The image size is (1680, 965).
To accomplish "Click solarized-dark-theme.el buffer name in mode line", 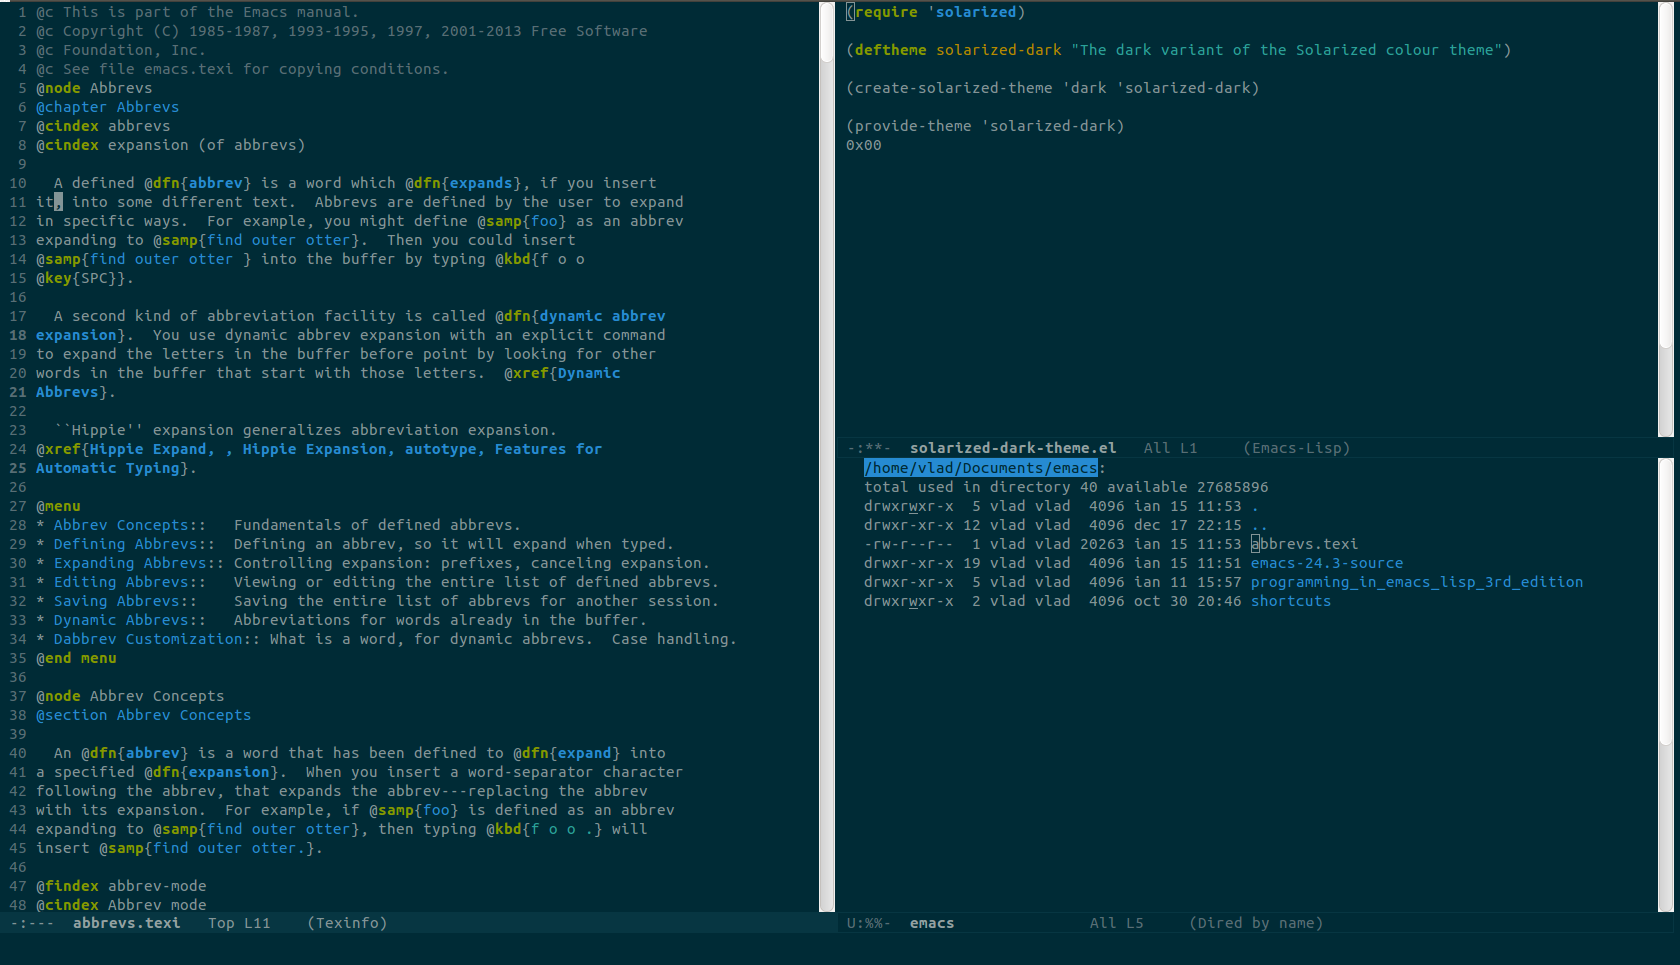I will [1013, 448].
